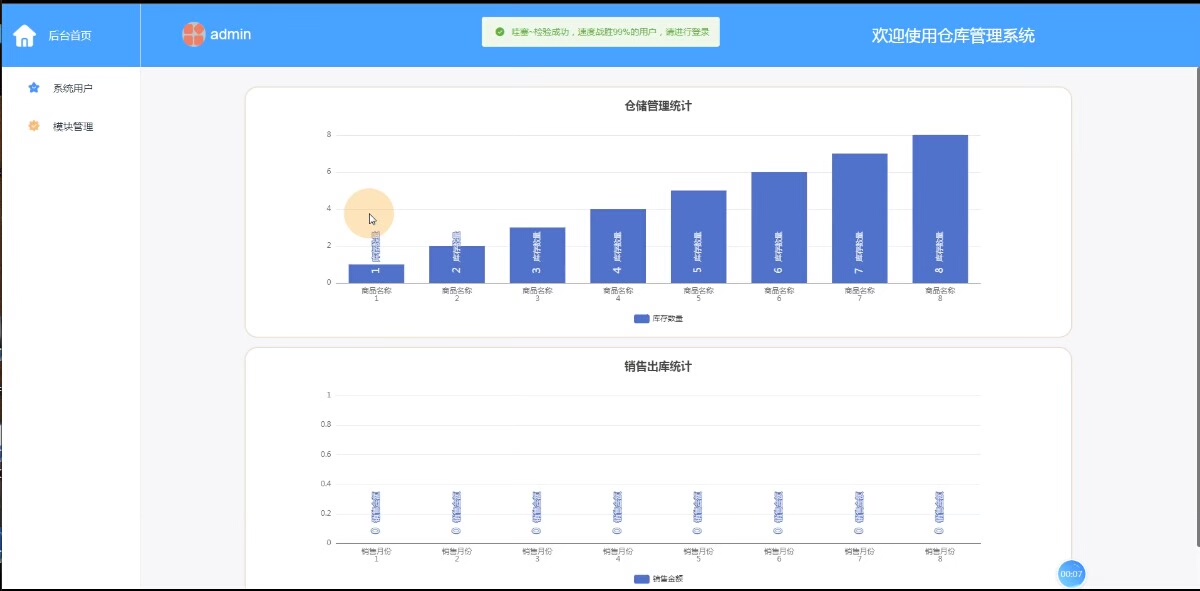This screenshot has height=591, width=1200.
Task: Click the white home icon in header
Action: (25, 36)
